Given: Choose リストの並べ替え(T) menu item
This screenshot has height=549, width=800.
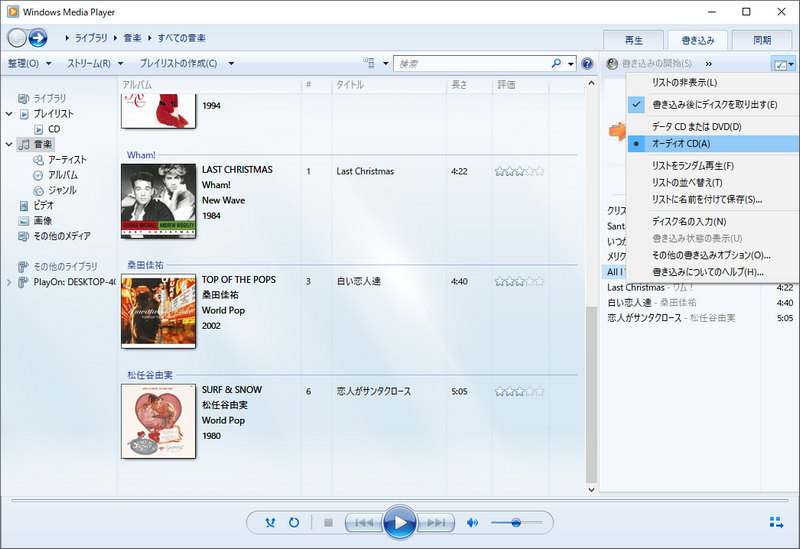Looking at the screenshot, I should (714, 182).
